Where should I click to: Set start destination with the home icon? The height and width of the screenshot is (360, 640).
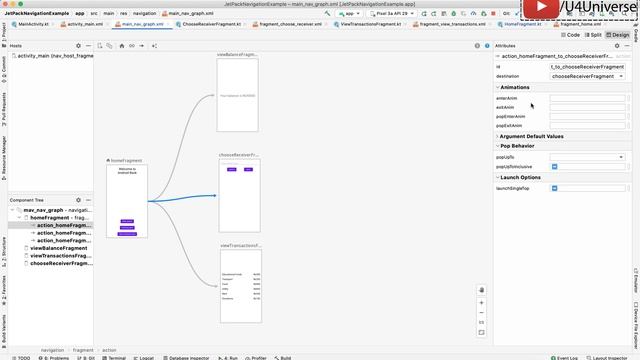tap(122, 46)
